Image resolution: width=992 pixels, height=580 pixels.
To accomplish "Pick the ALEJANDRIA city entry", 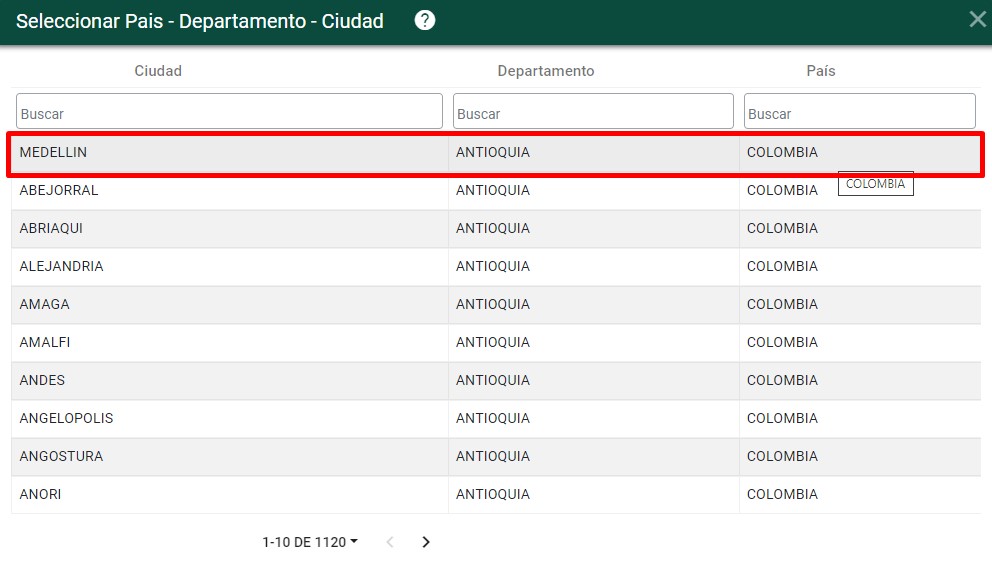I will point(62,267).
